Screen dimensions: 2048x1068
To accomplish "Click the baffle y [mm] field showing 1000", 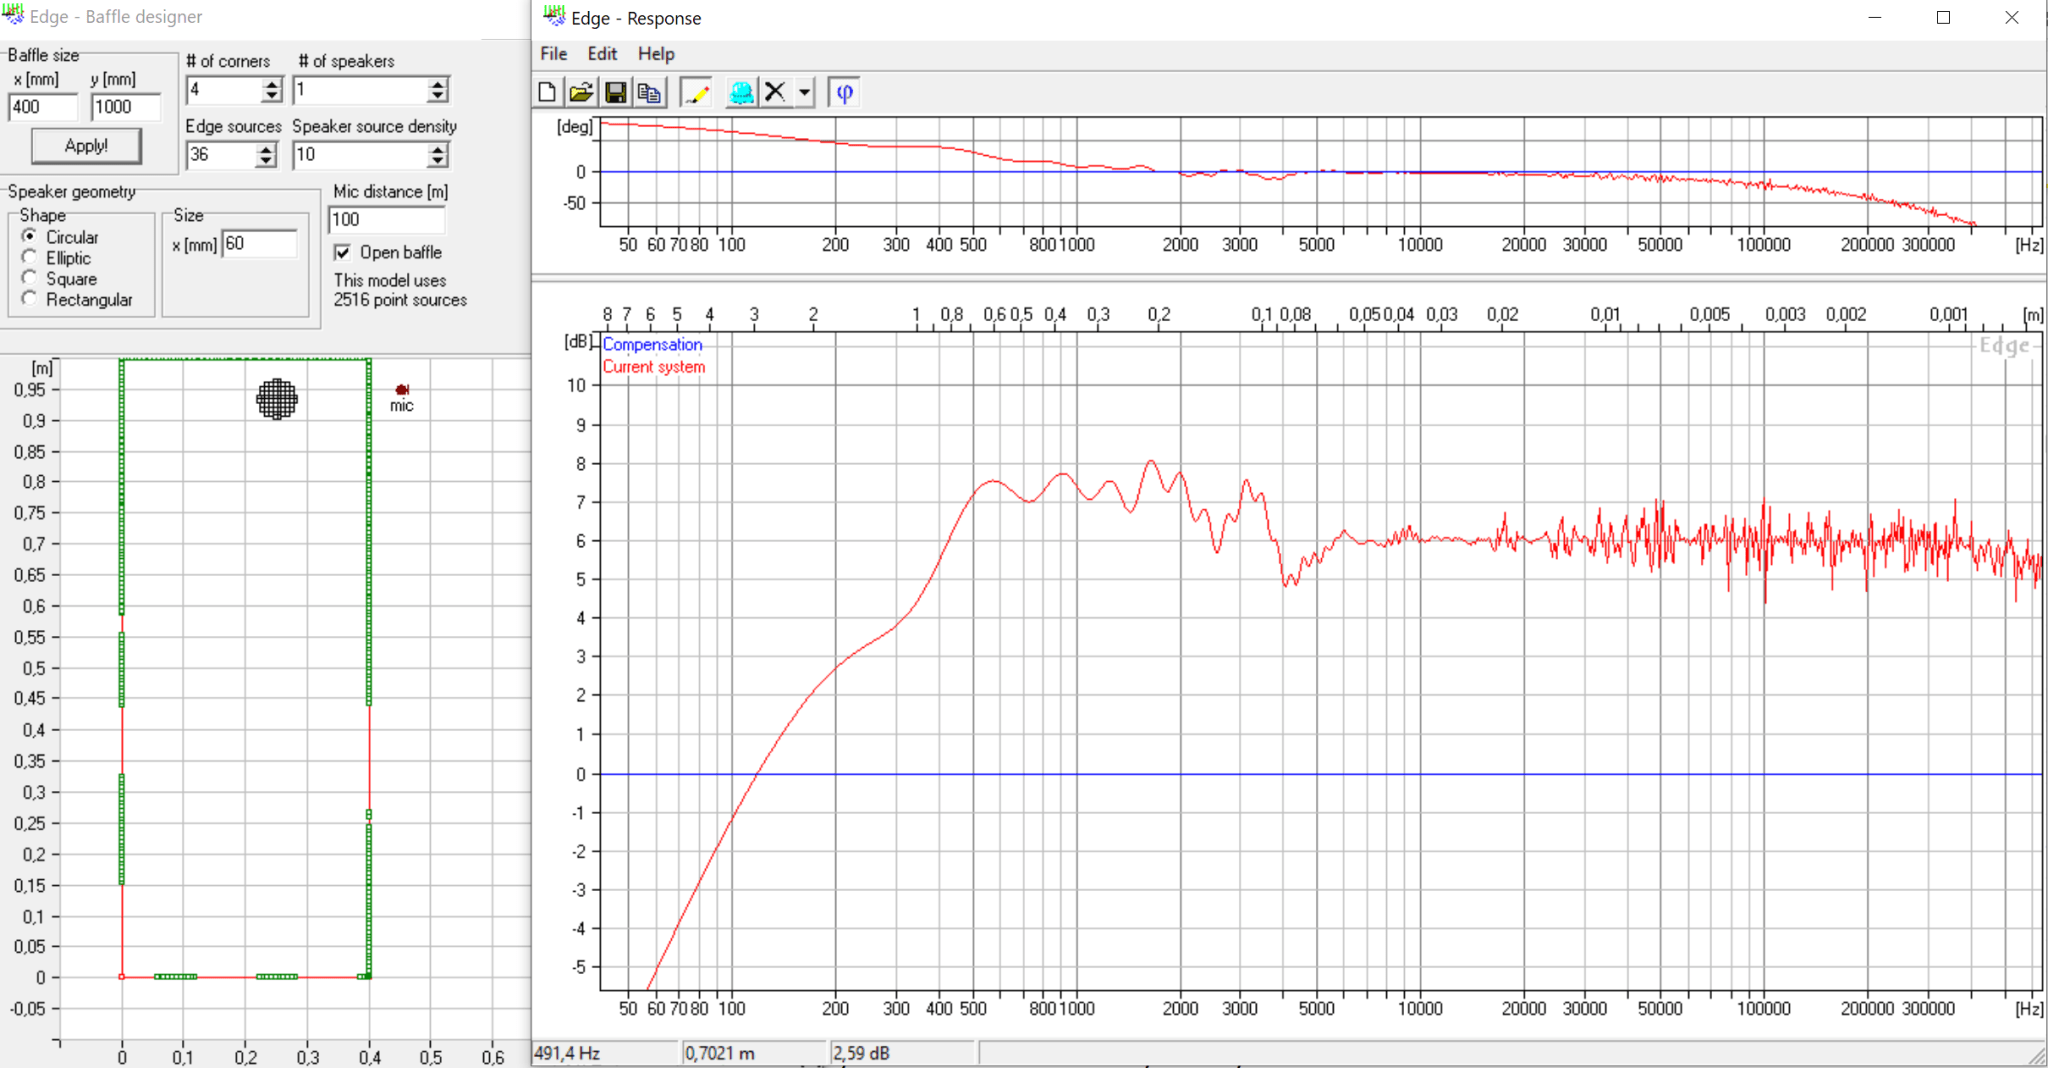I will pyautogui.click(x=126, y=107).
